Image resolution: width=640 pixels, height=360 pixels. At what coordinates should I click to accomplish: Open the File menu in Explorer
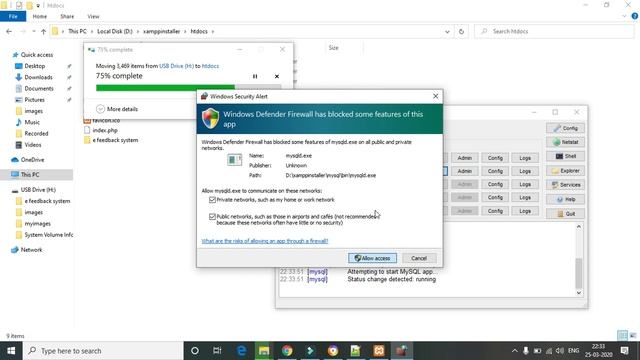13,16
